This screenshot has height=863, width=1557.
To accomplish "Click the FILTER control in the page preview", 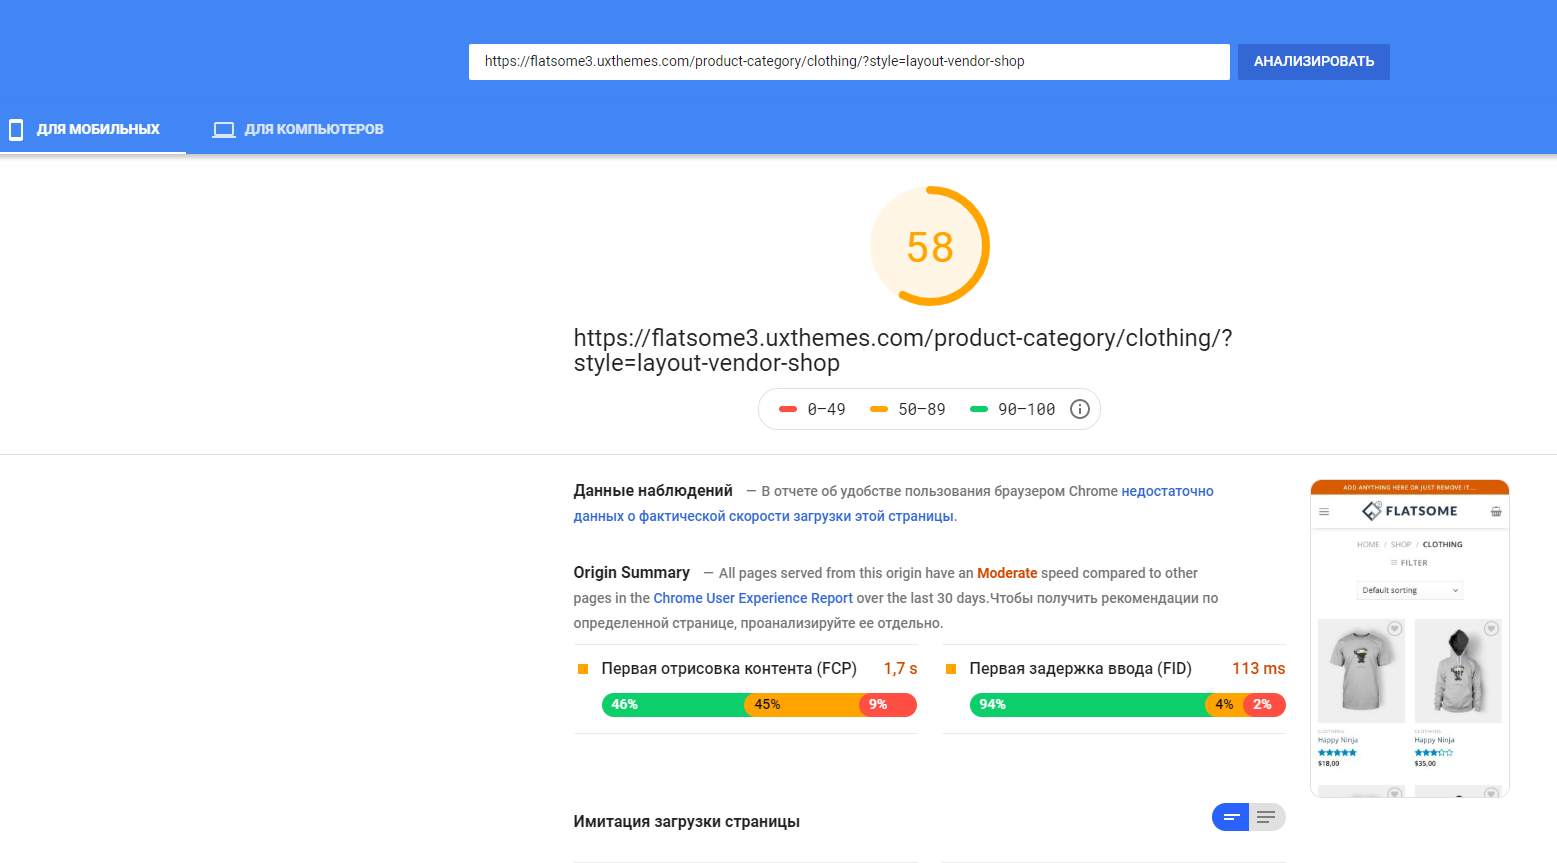I will [x=1409, y=563].
